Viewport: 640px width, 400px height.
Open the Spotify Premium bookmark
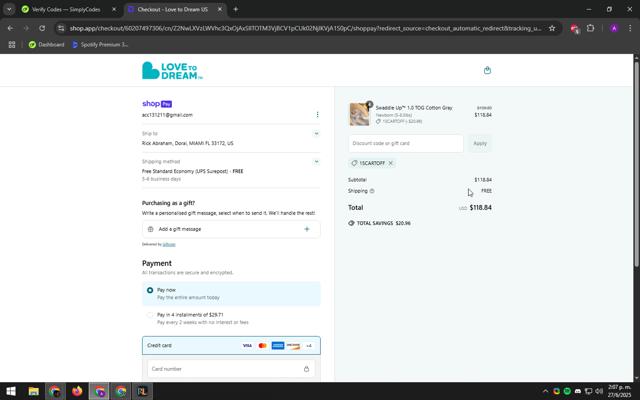(x=100, y=44)
